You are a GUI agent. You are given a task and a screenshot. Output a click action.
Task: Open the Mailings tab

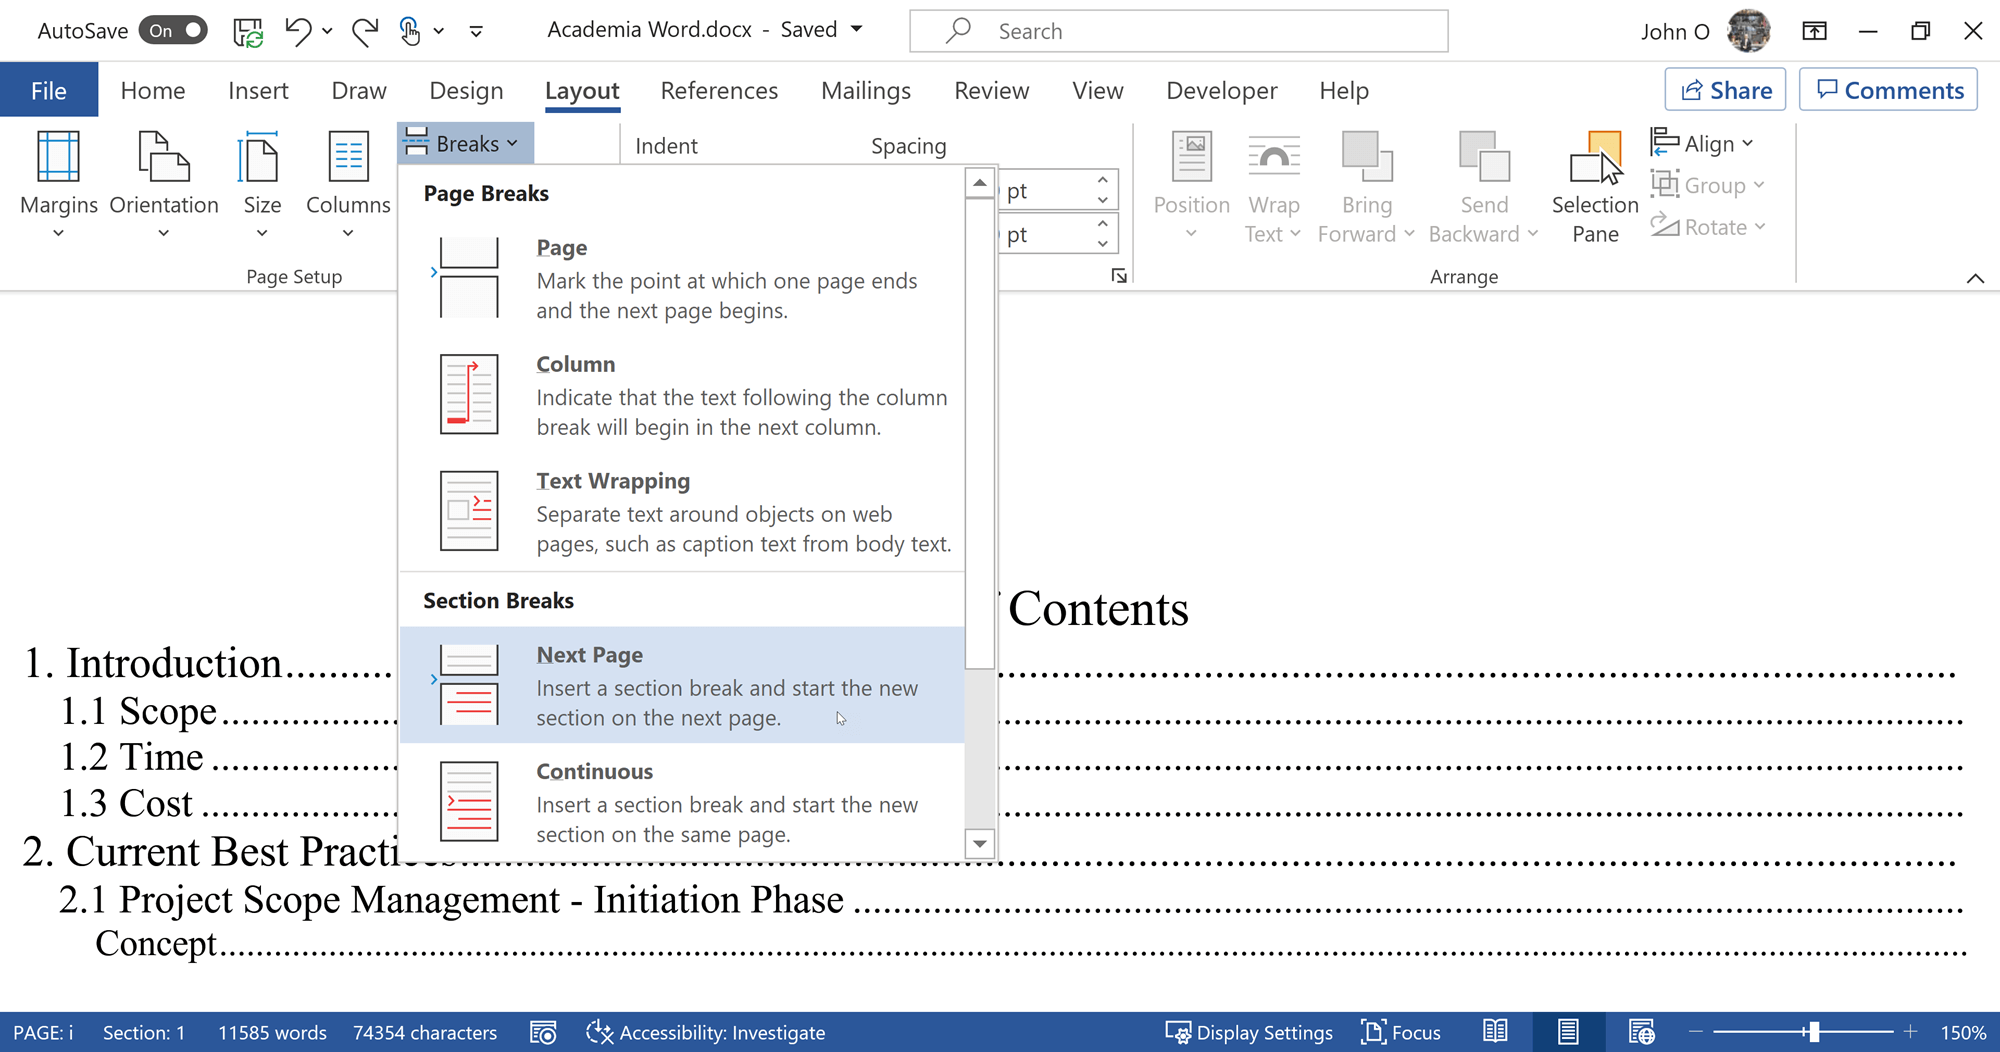865,90
